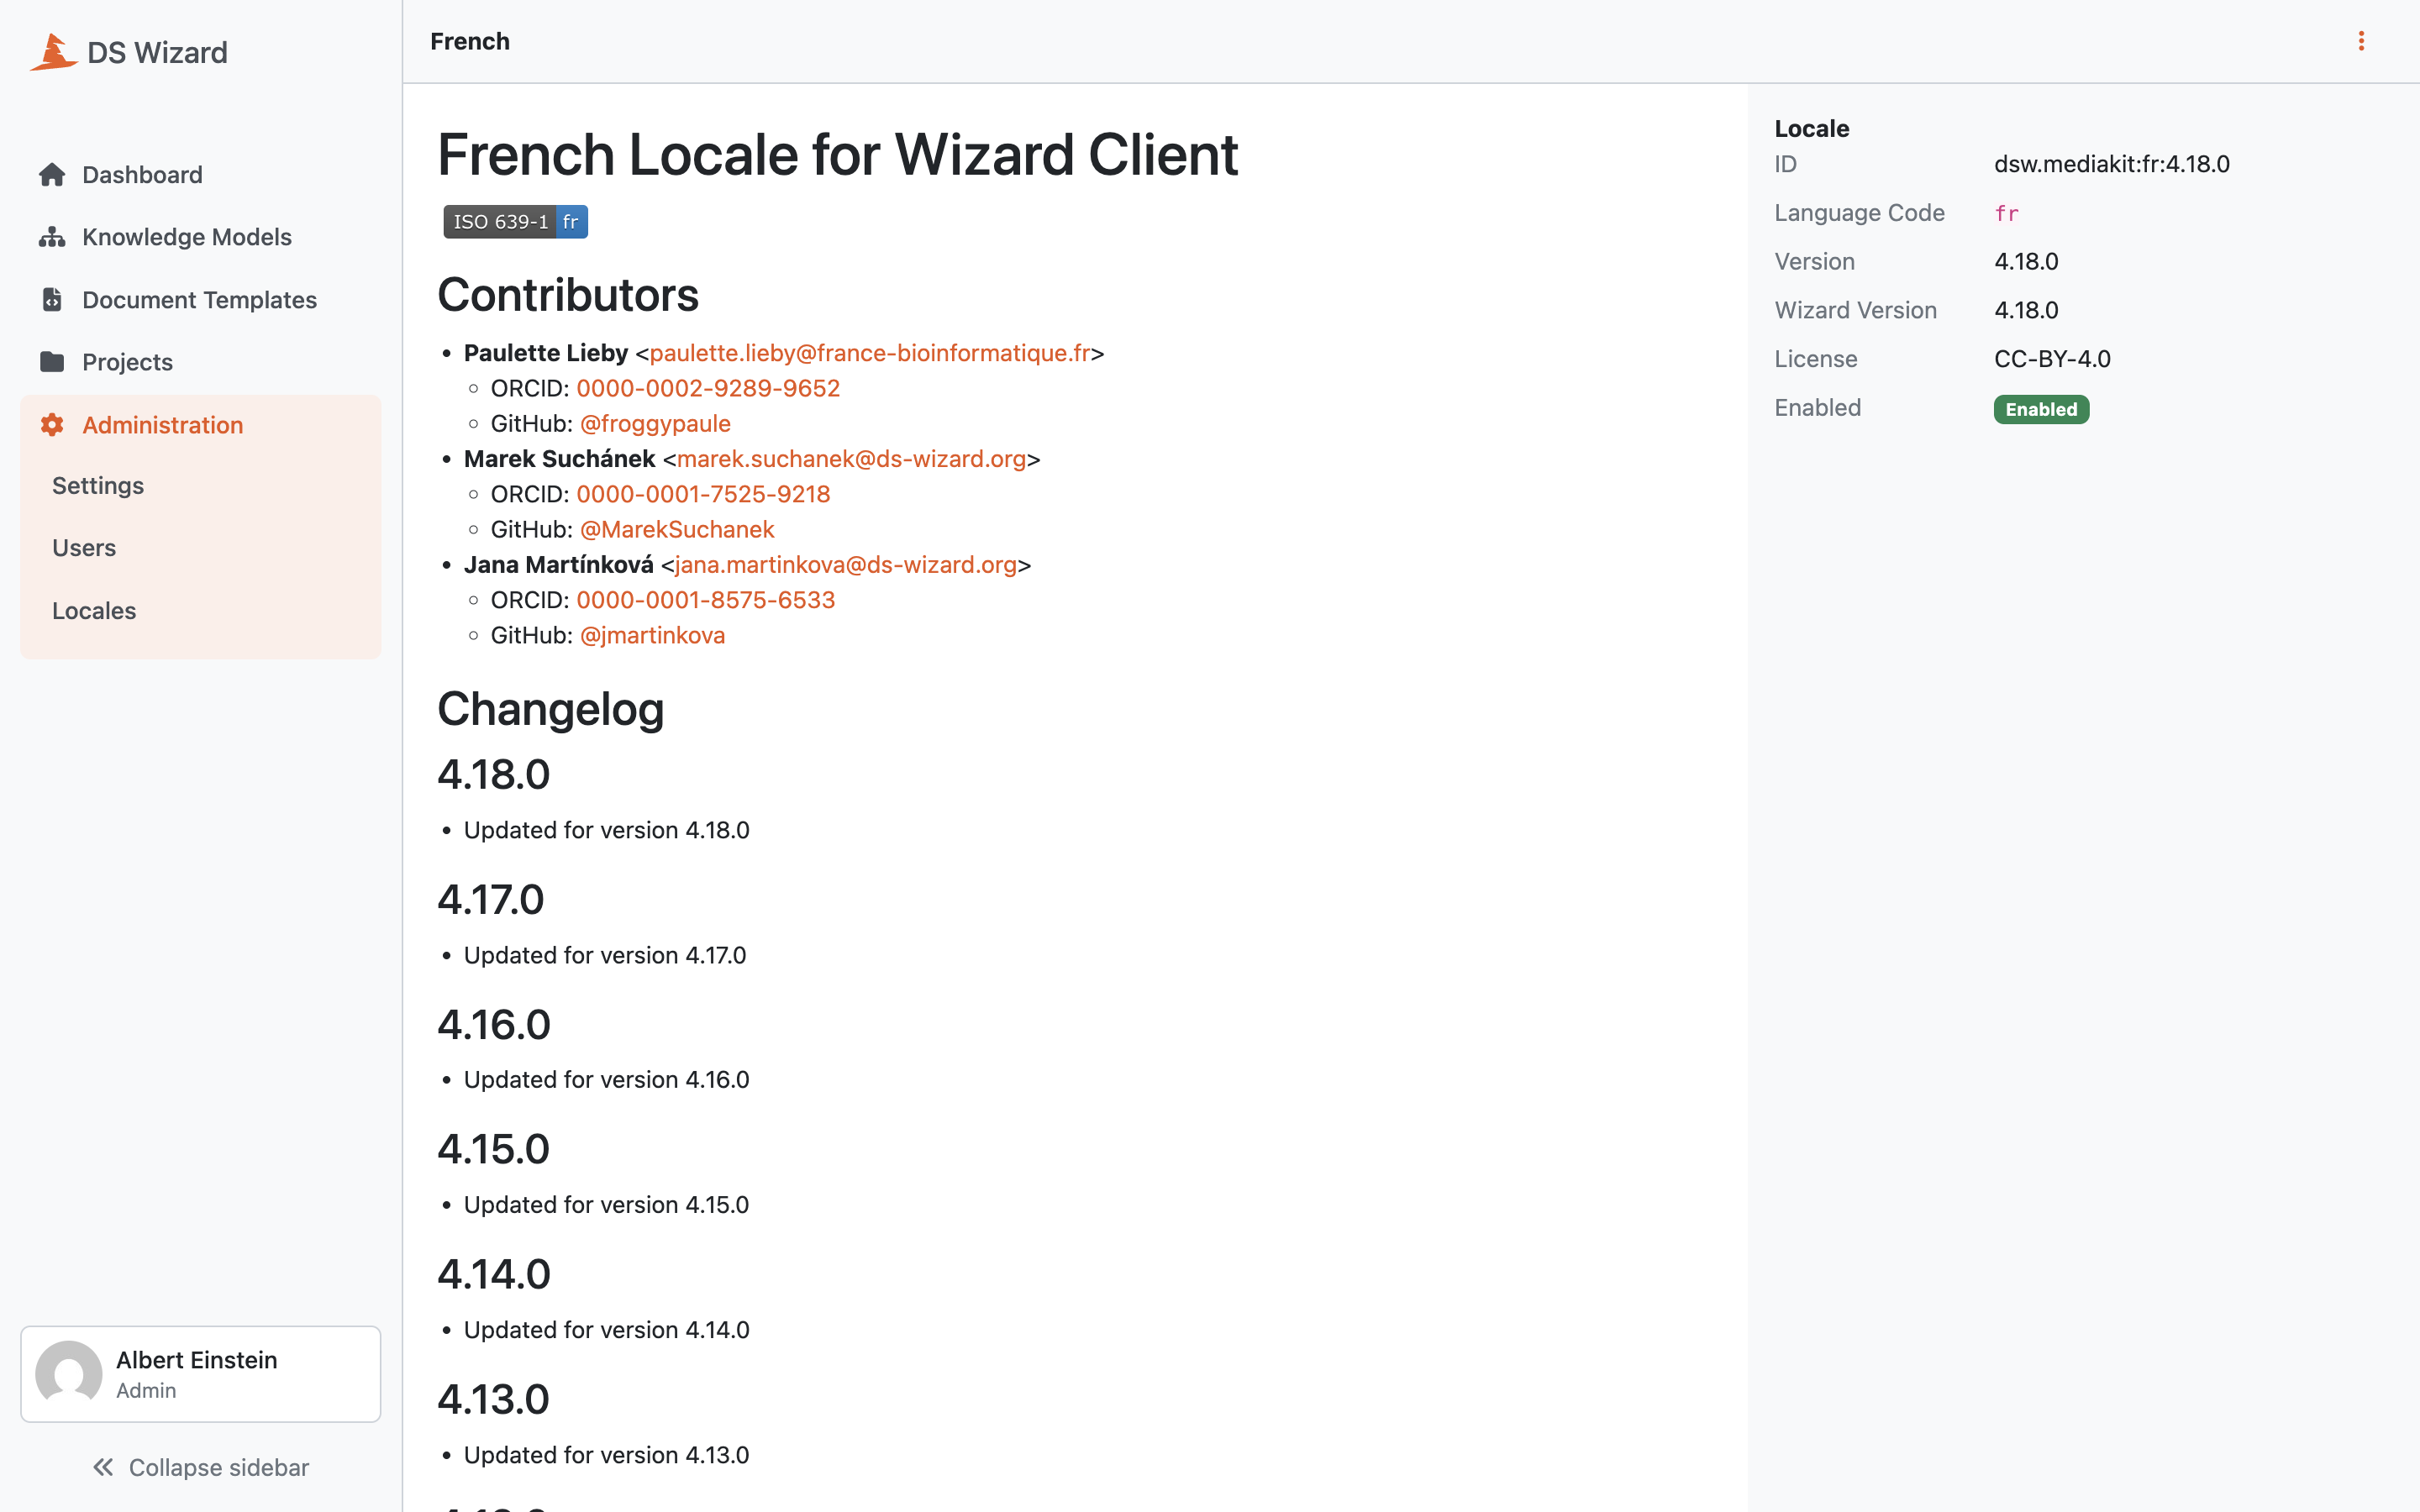Click jana.martinkova@ds-wizard.org email link
Image resolution: width=2420 pixels, height=1512 pixels.
pyautogui.click(x=846, y=565)
